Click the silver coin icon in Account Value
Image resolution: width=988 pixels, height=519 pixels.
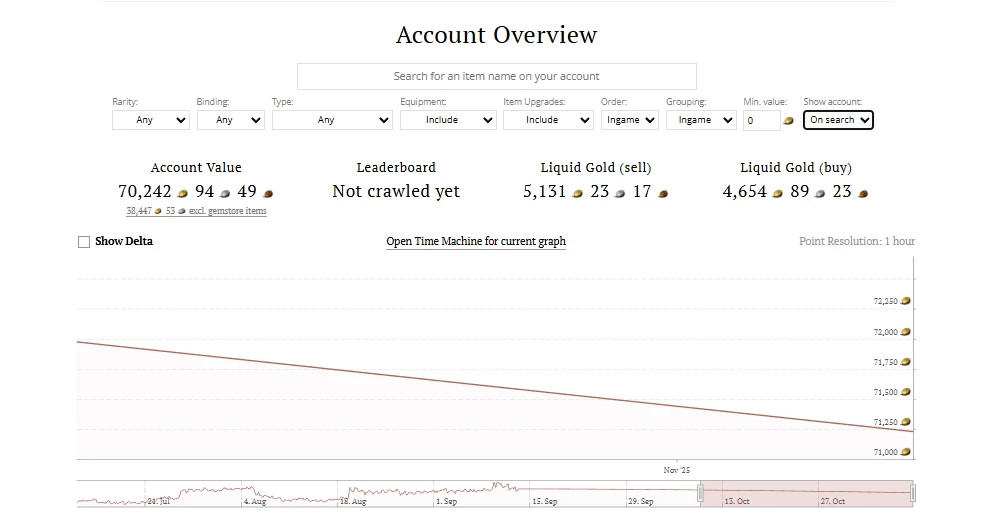(225, 193)
